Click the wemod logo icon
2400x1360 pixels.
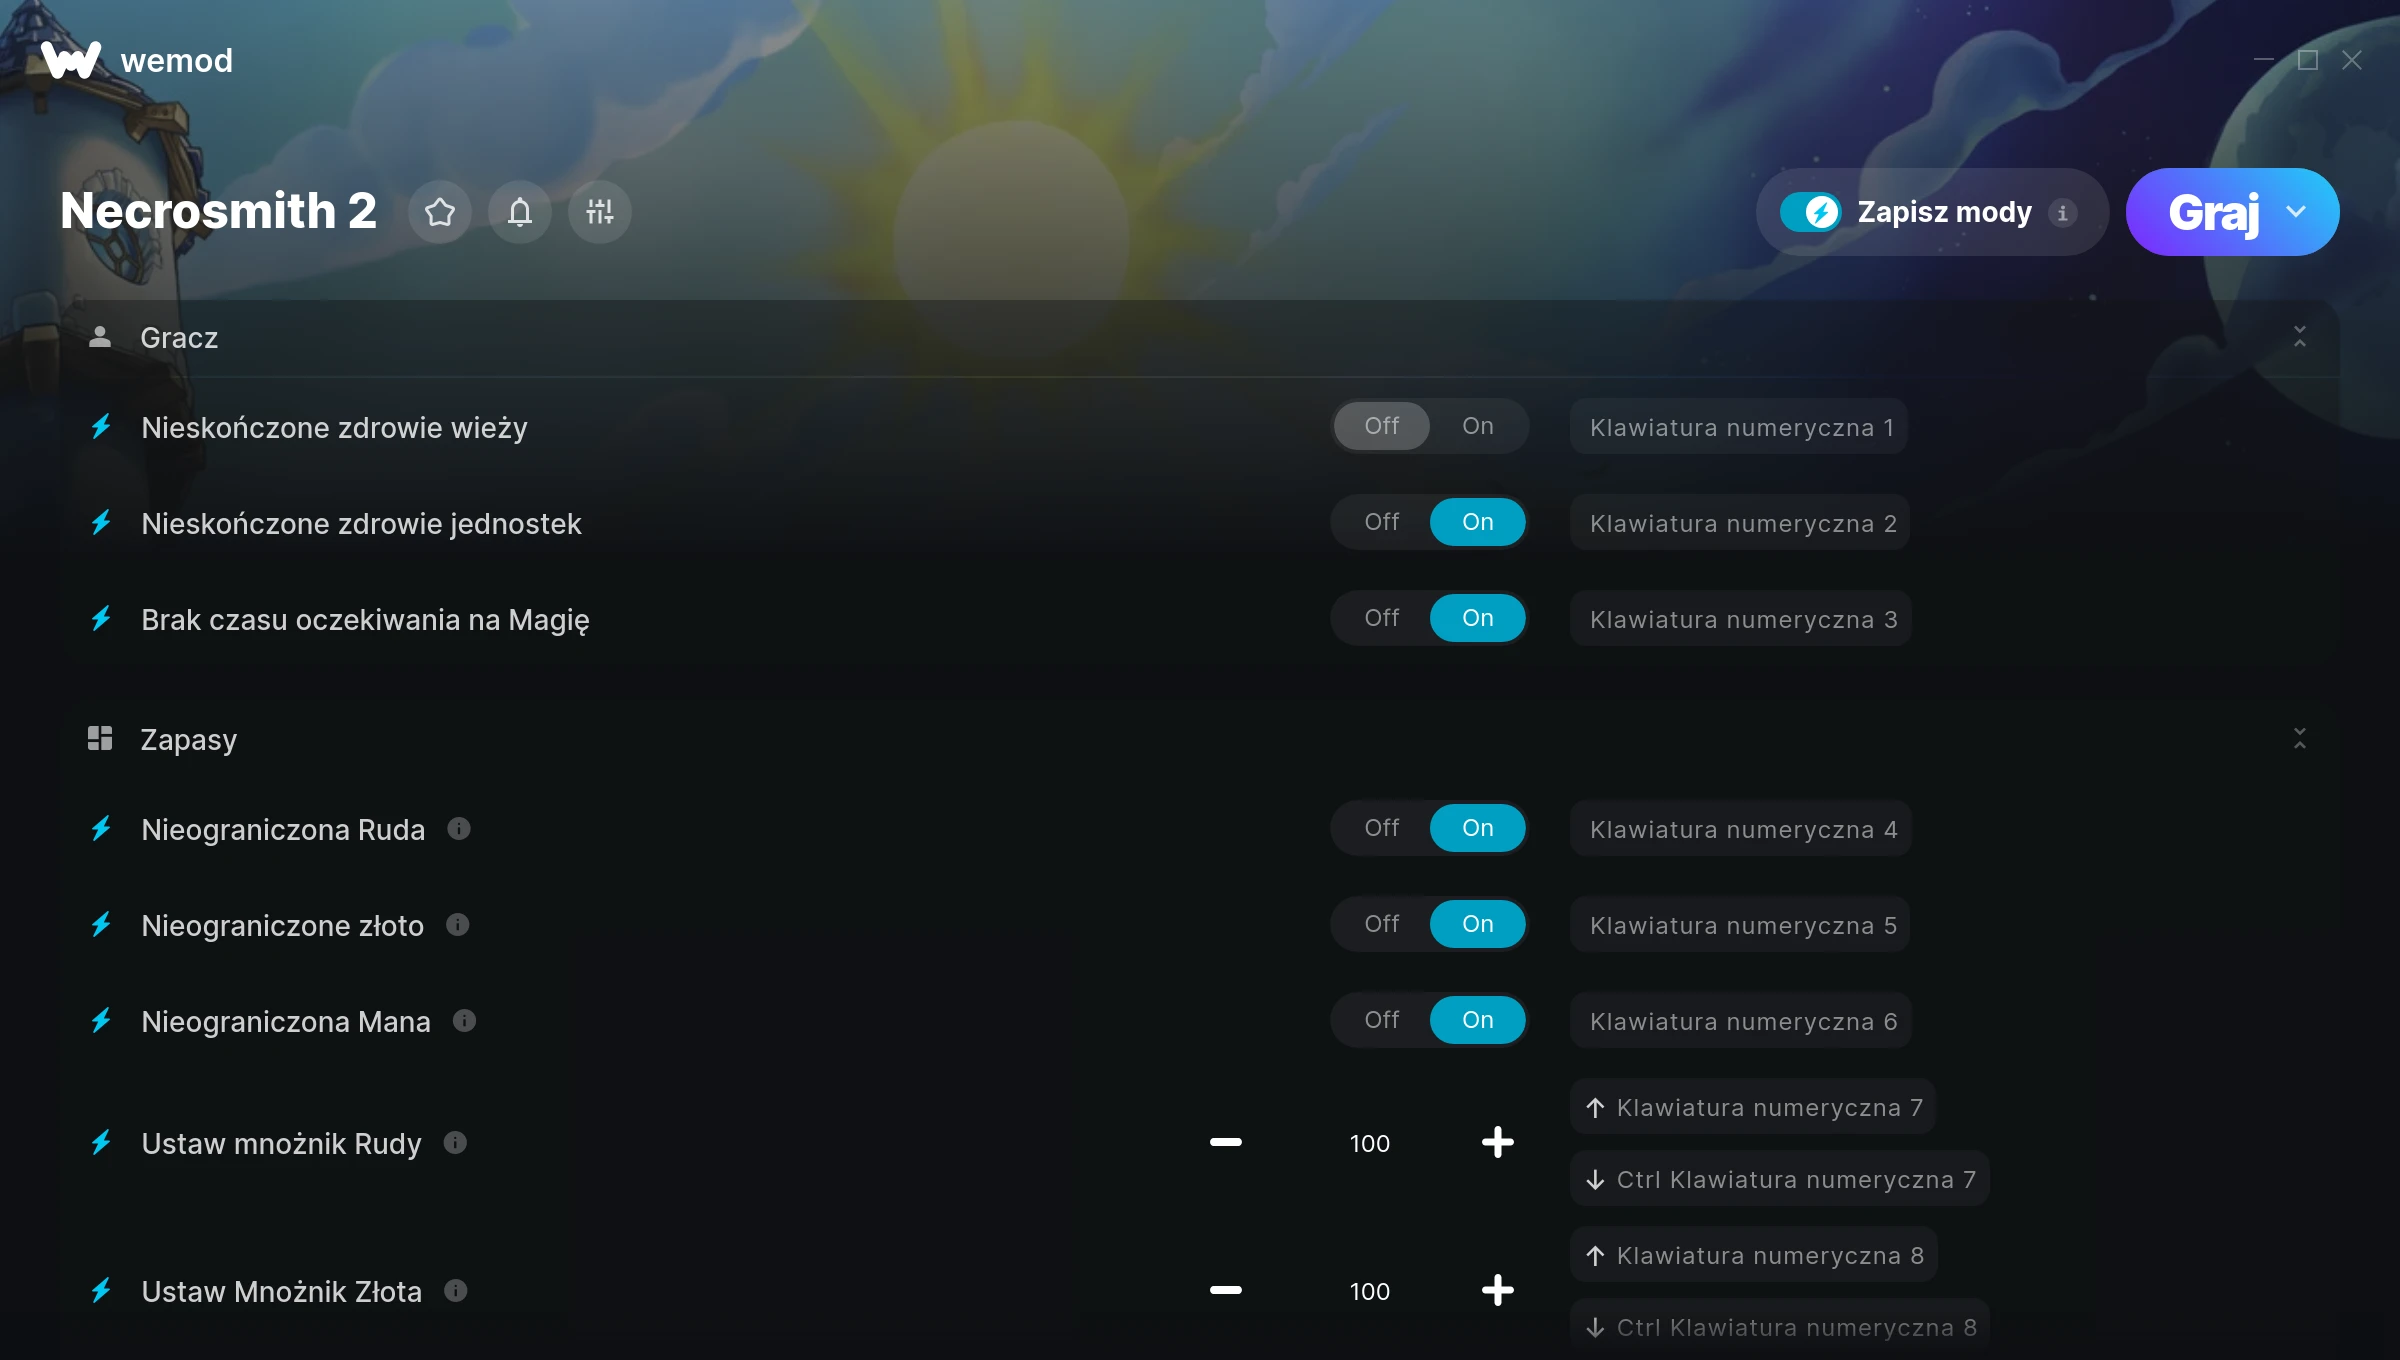(x=70, y=60)
